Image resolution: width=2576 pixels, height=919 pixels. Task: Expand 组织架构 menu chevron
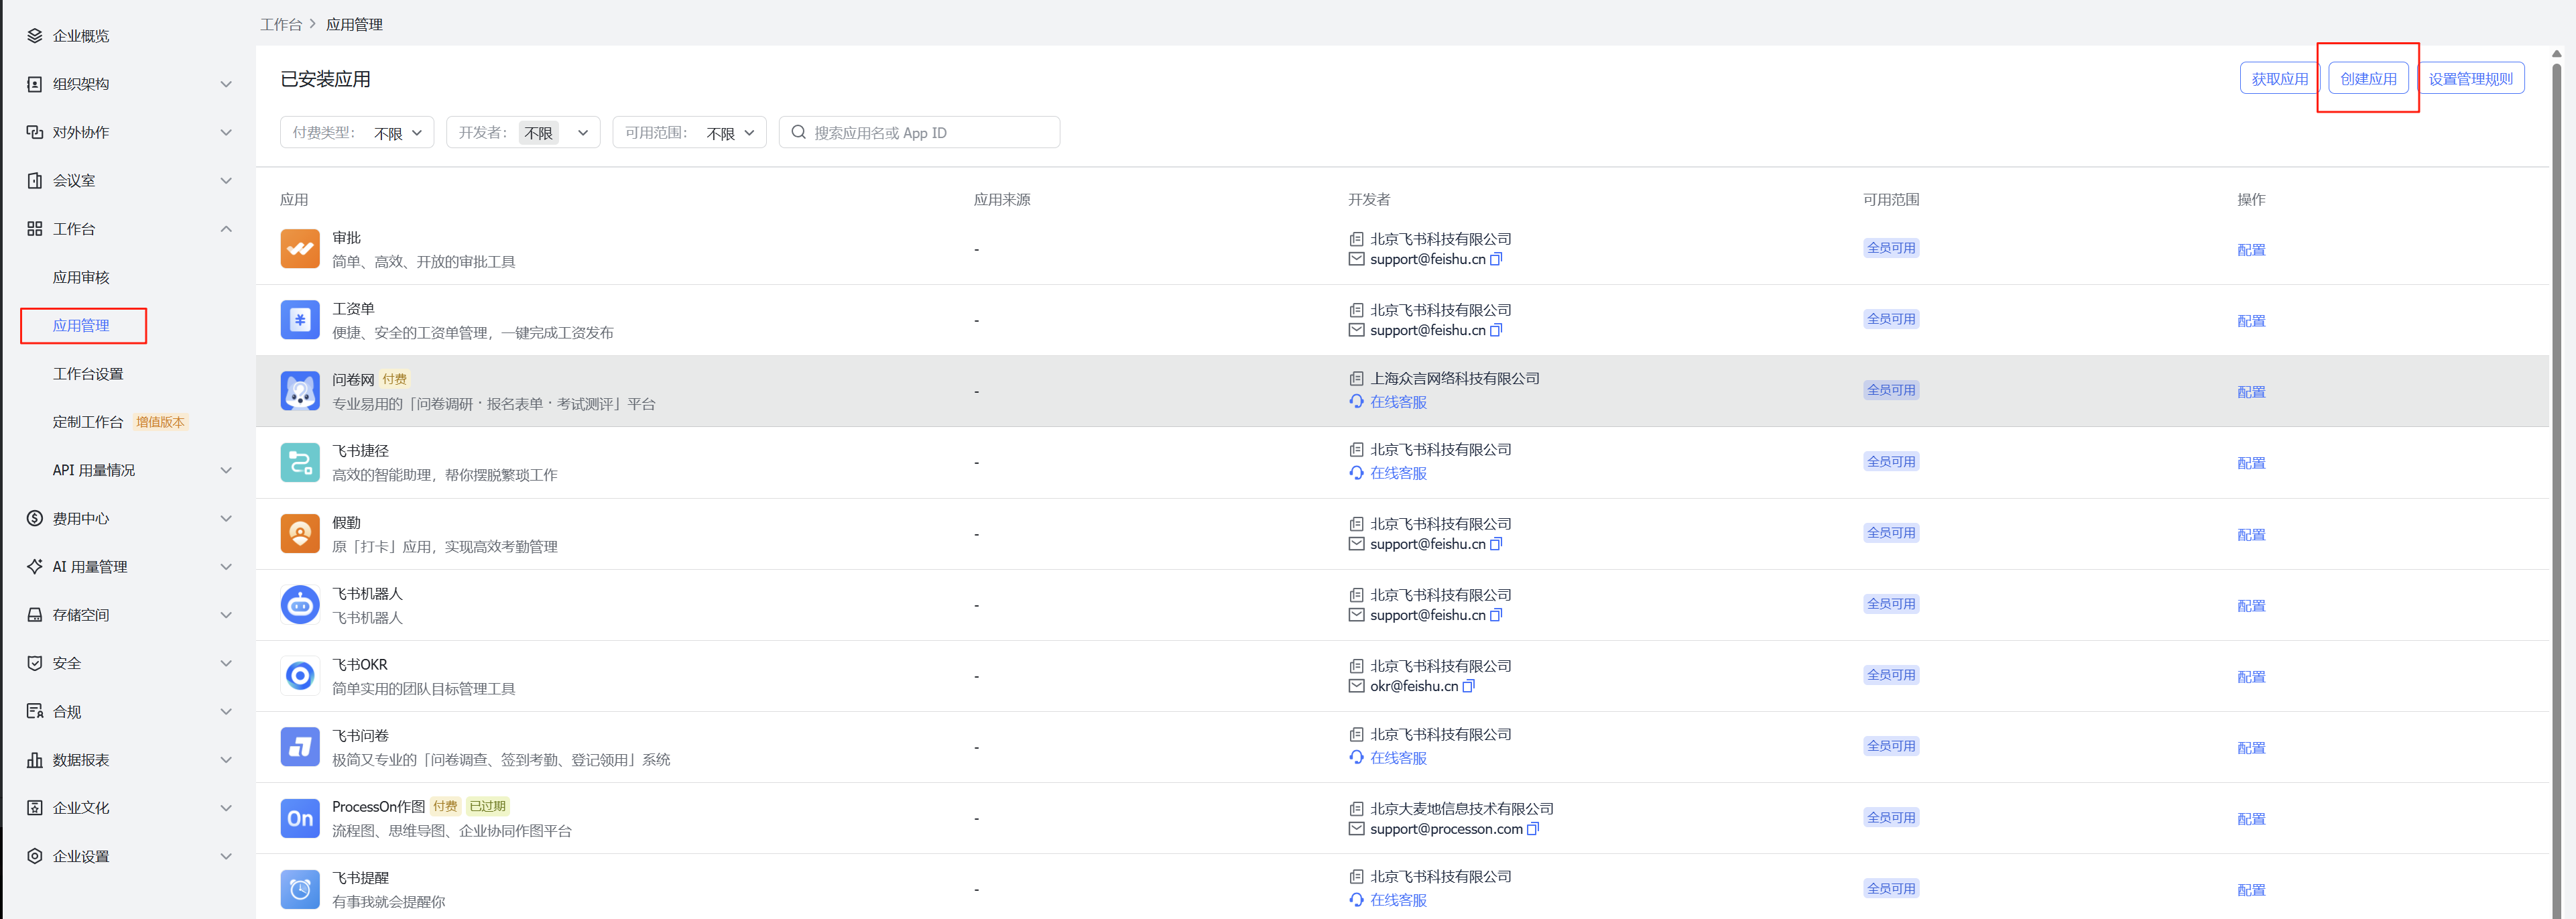coord(226,84)
